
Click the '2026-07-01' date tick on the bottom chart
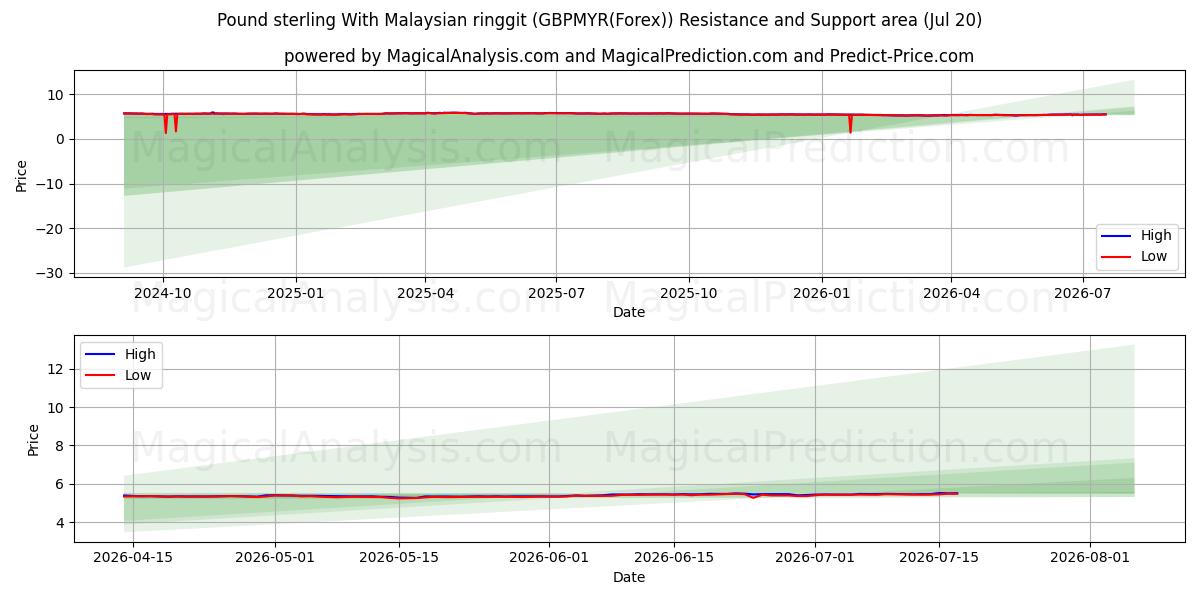pyautogui.click(x=814, y=559)
